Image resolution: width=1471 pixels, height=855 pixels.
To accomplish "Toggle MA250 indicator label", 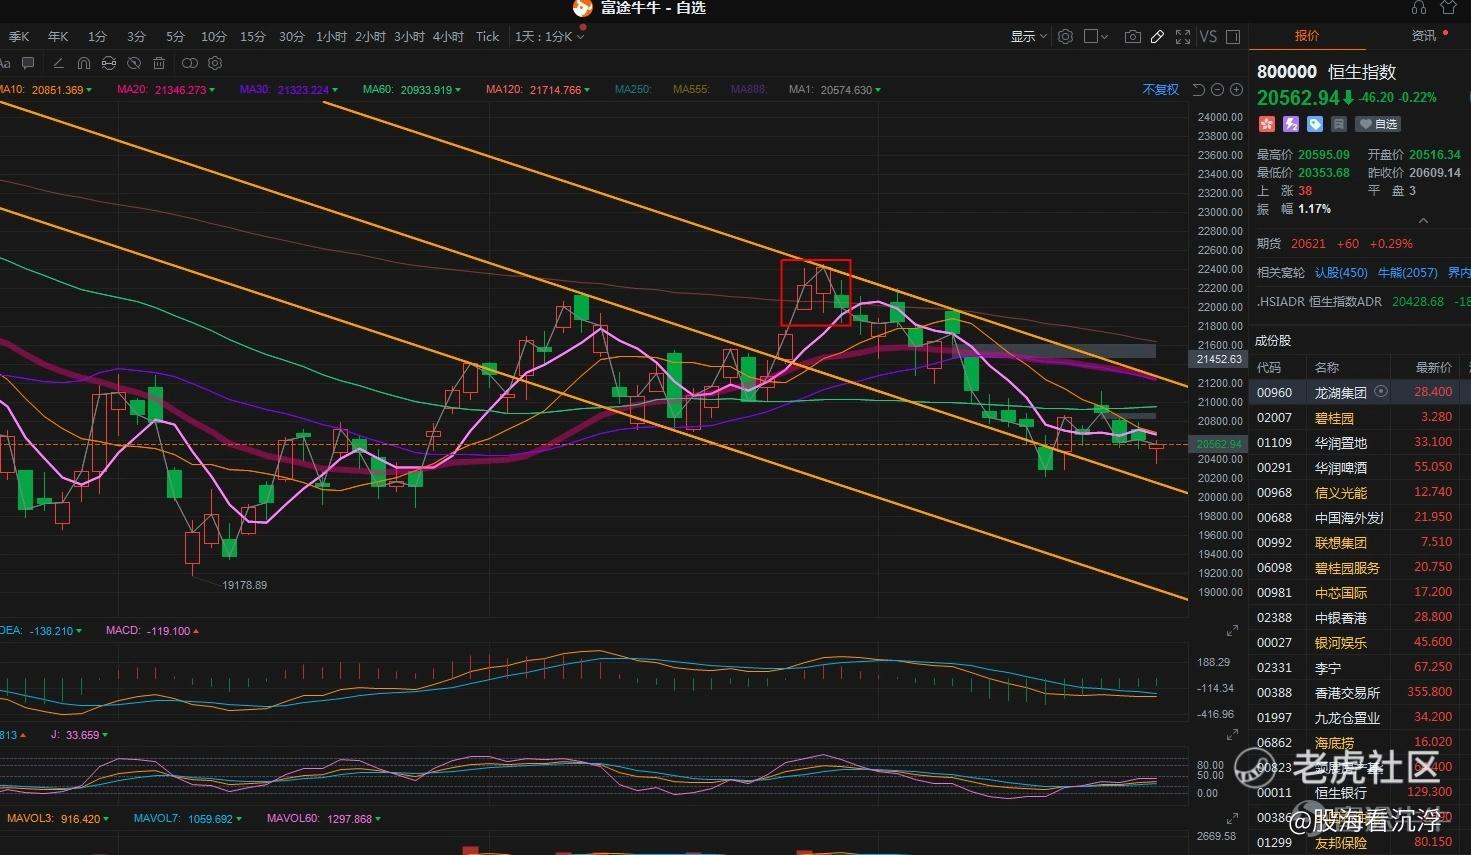I will tap(633, 90).
